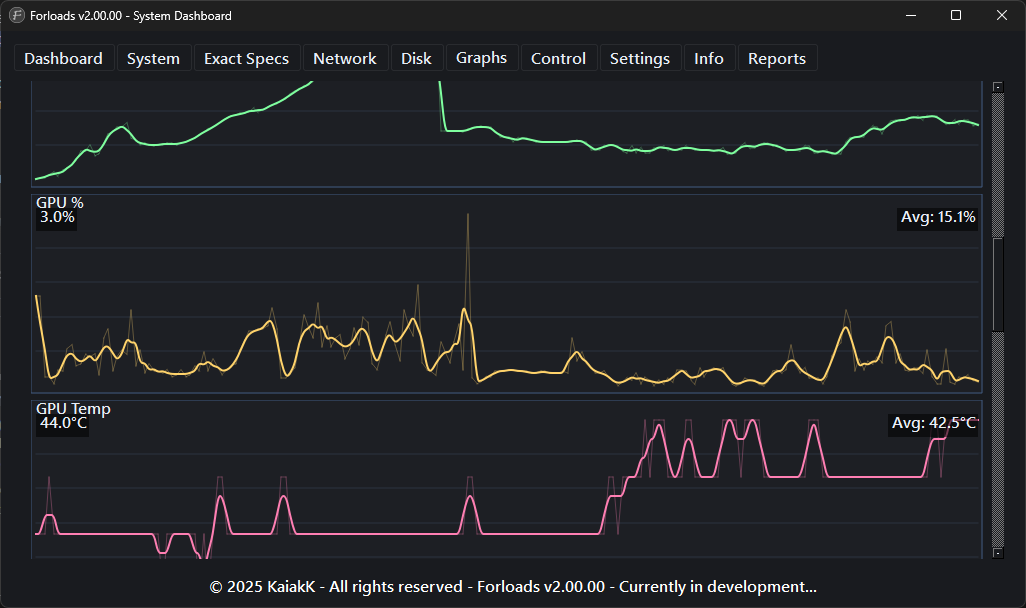Select the Disk tab
1026x608 pixels.
pos(416,59)
